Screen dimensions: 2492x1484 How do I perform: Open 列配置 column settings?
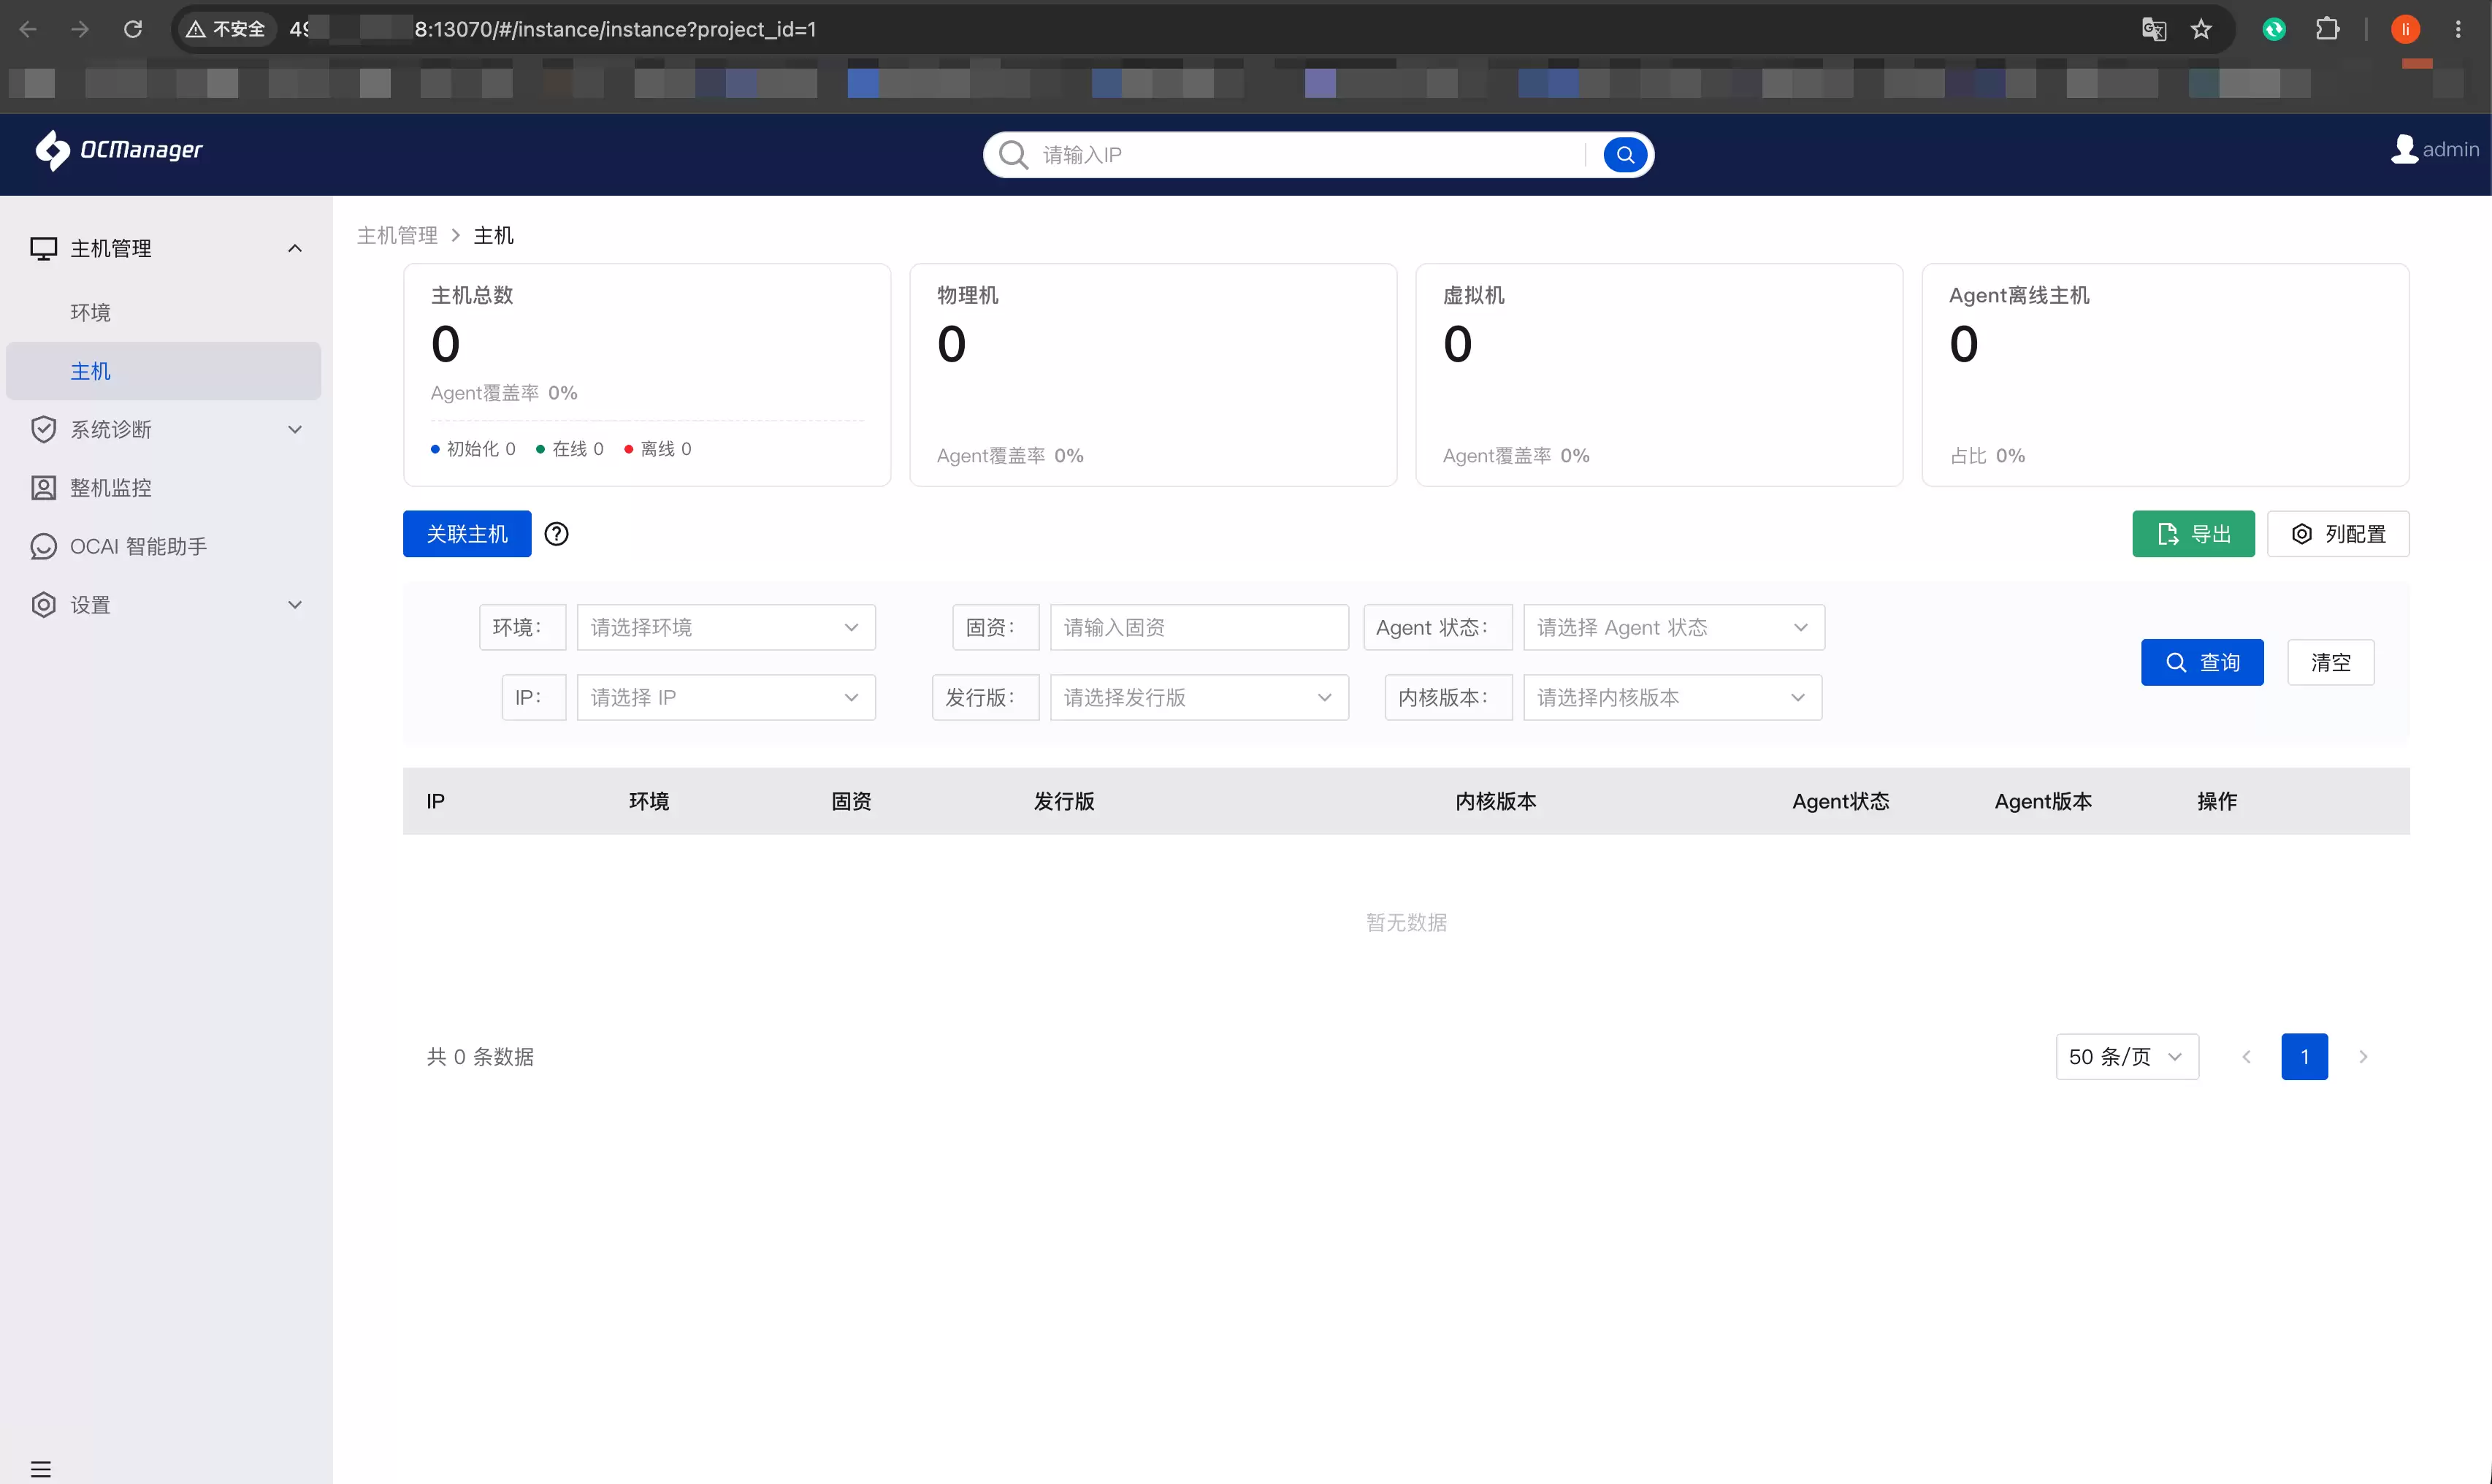point(2338,534)
